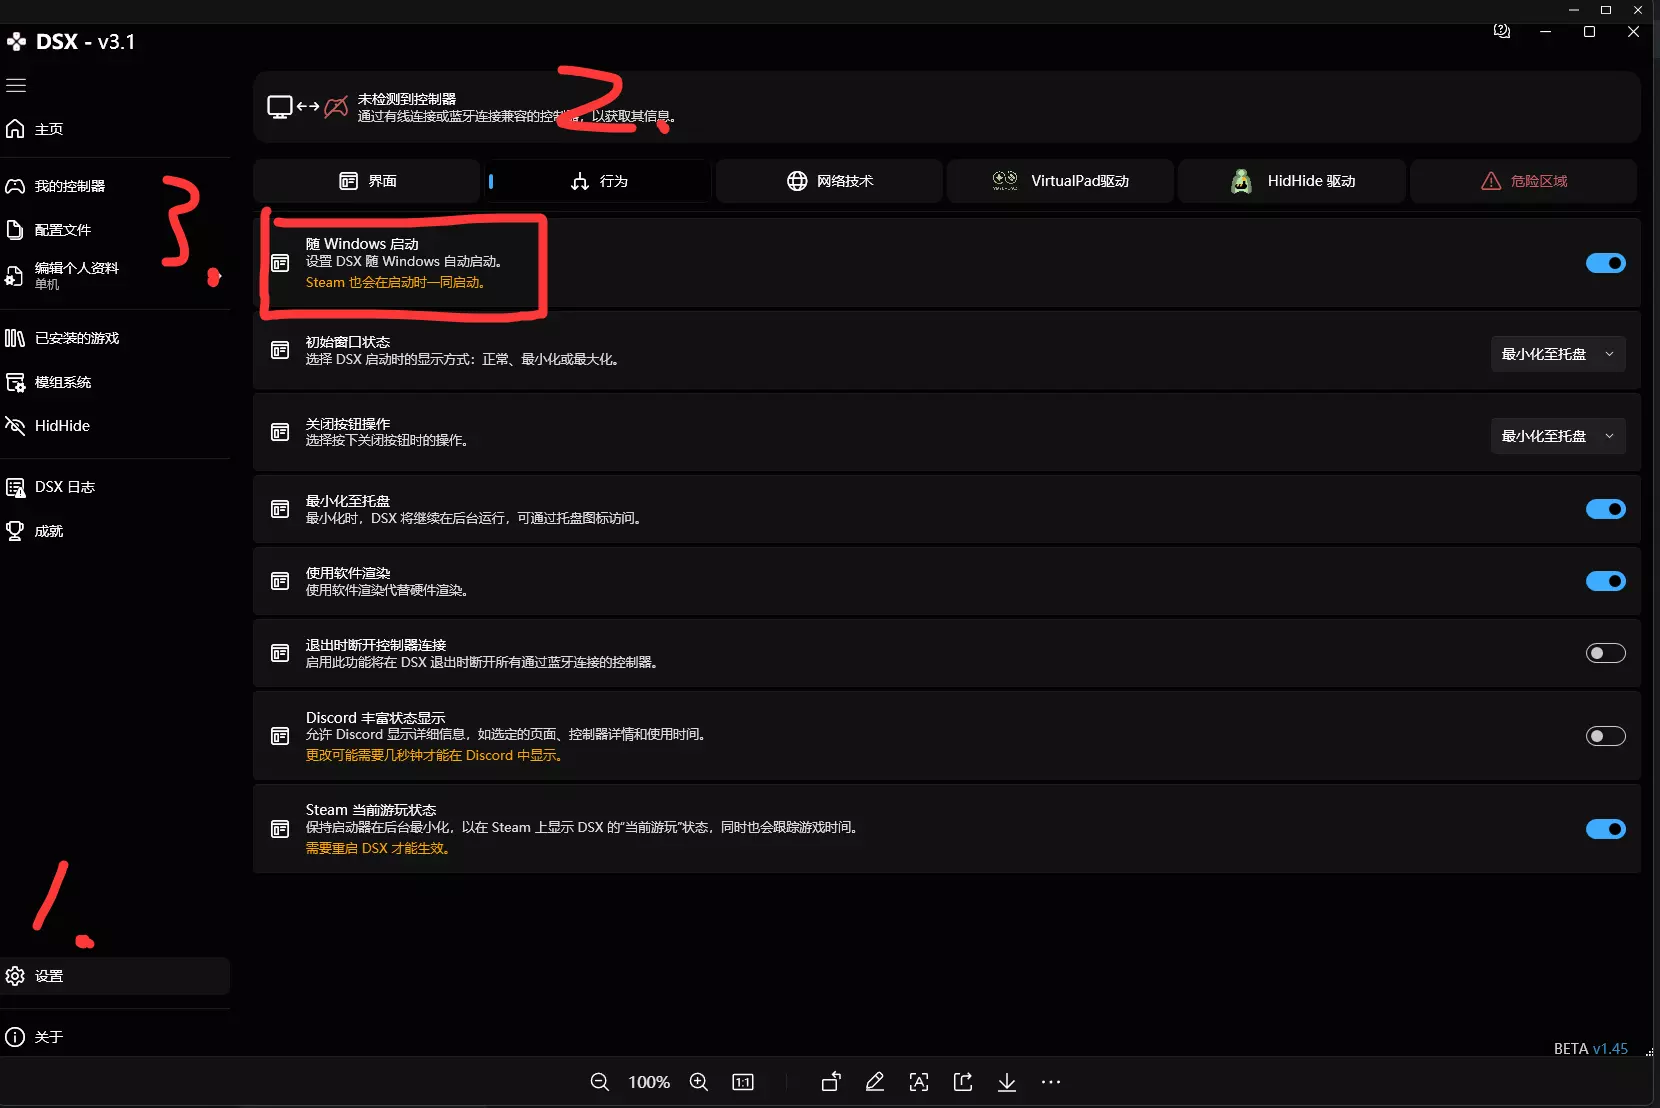The height and width of the screenshot is (1108, 1660).
Task: Click the feedback help icon in title bar
Action: click(x=1502, y=32)
